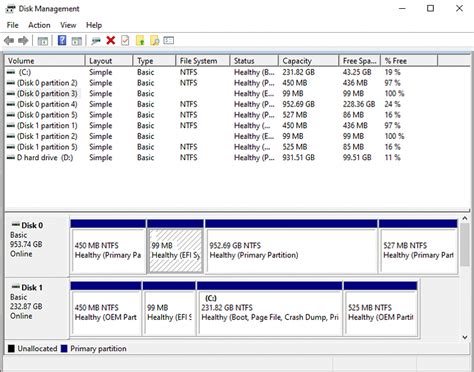Click the disk pane scroll up arrow
This screenshot has height=372, width=474.
[x=465, y=219]
